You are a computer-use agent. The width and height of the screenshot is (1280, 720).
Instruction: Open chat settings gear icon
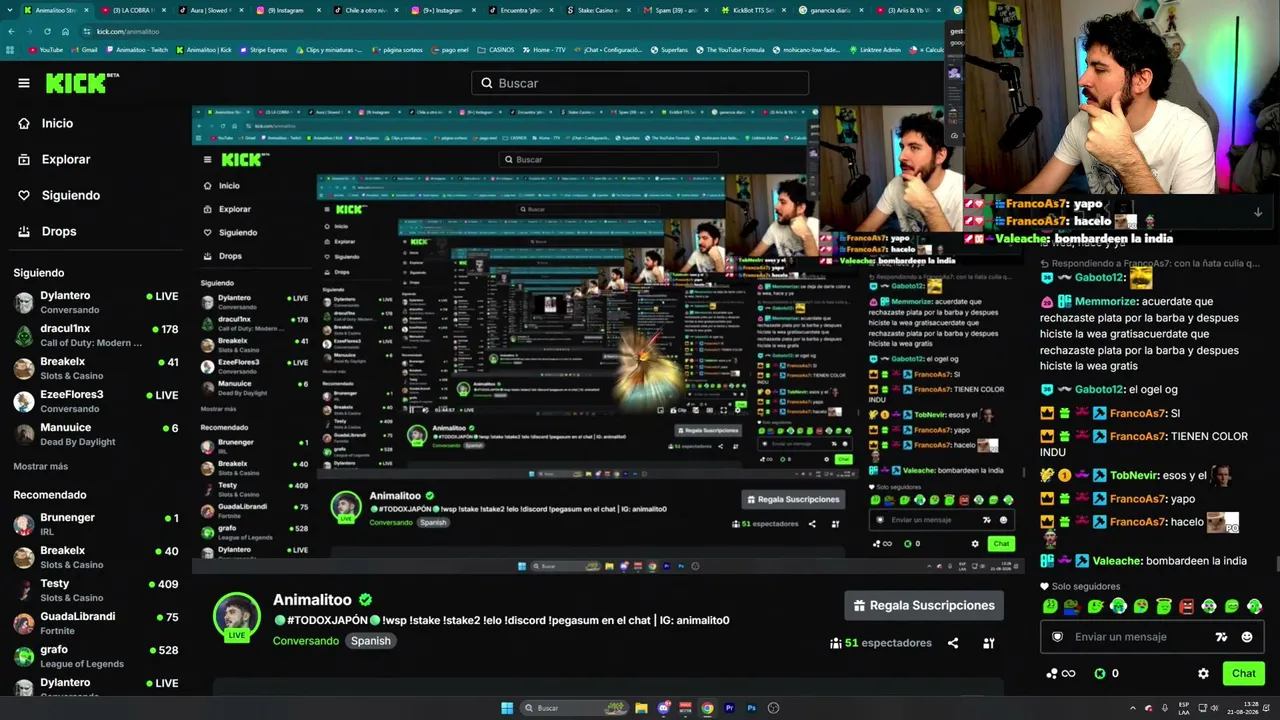pyautogui.click(x=1203, y=673)
